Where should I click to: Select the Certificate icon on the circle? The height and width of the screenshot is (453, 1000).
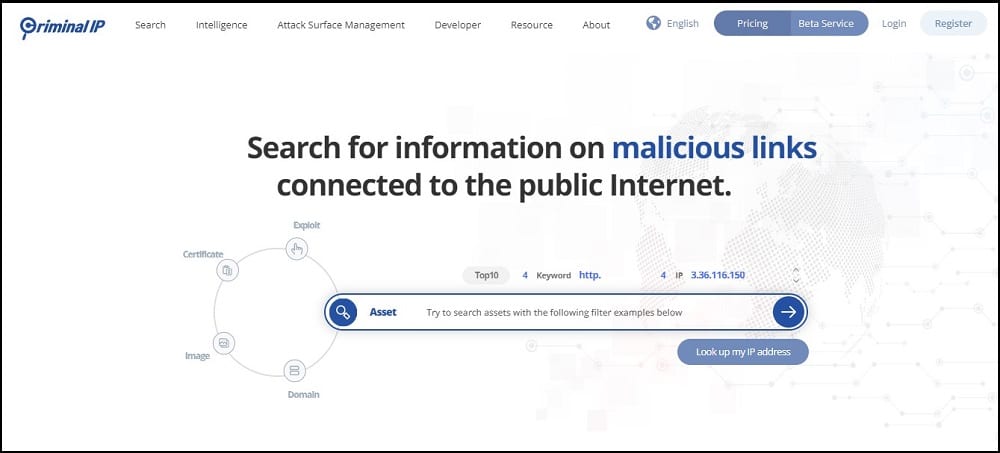coord(227,271)
